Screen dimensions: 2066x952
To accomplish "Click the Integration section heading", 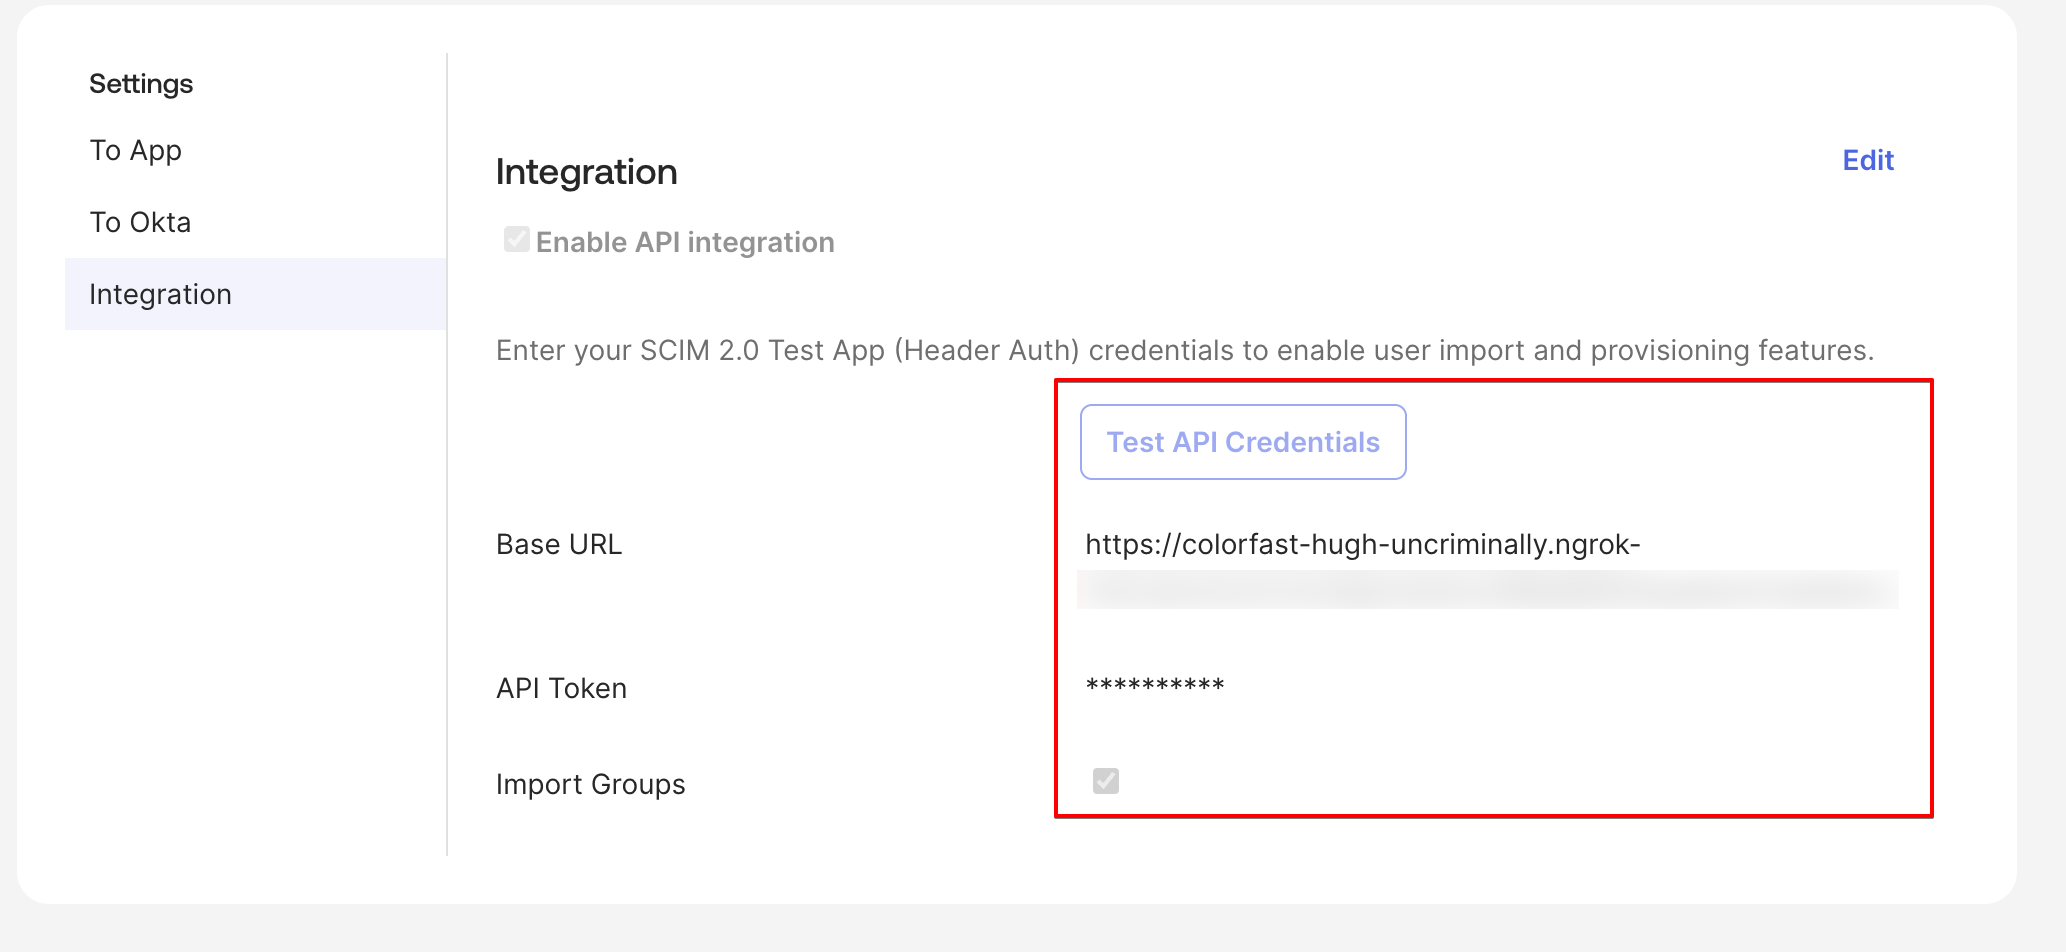I will coord(587,172).
